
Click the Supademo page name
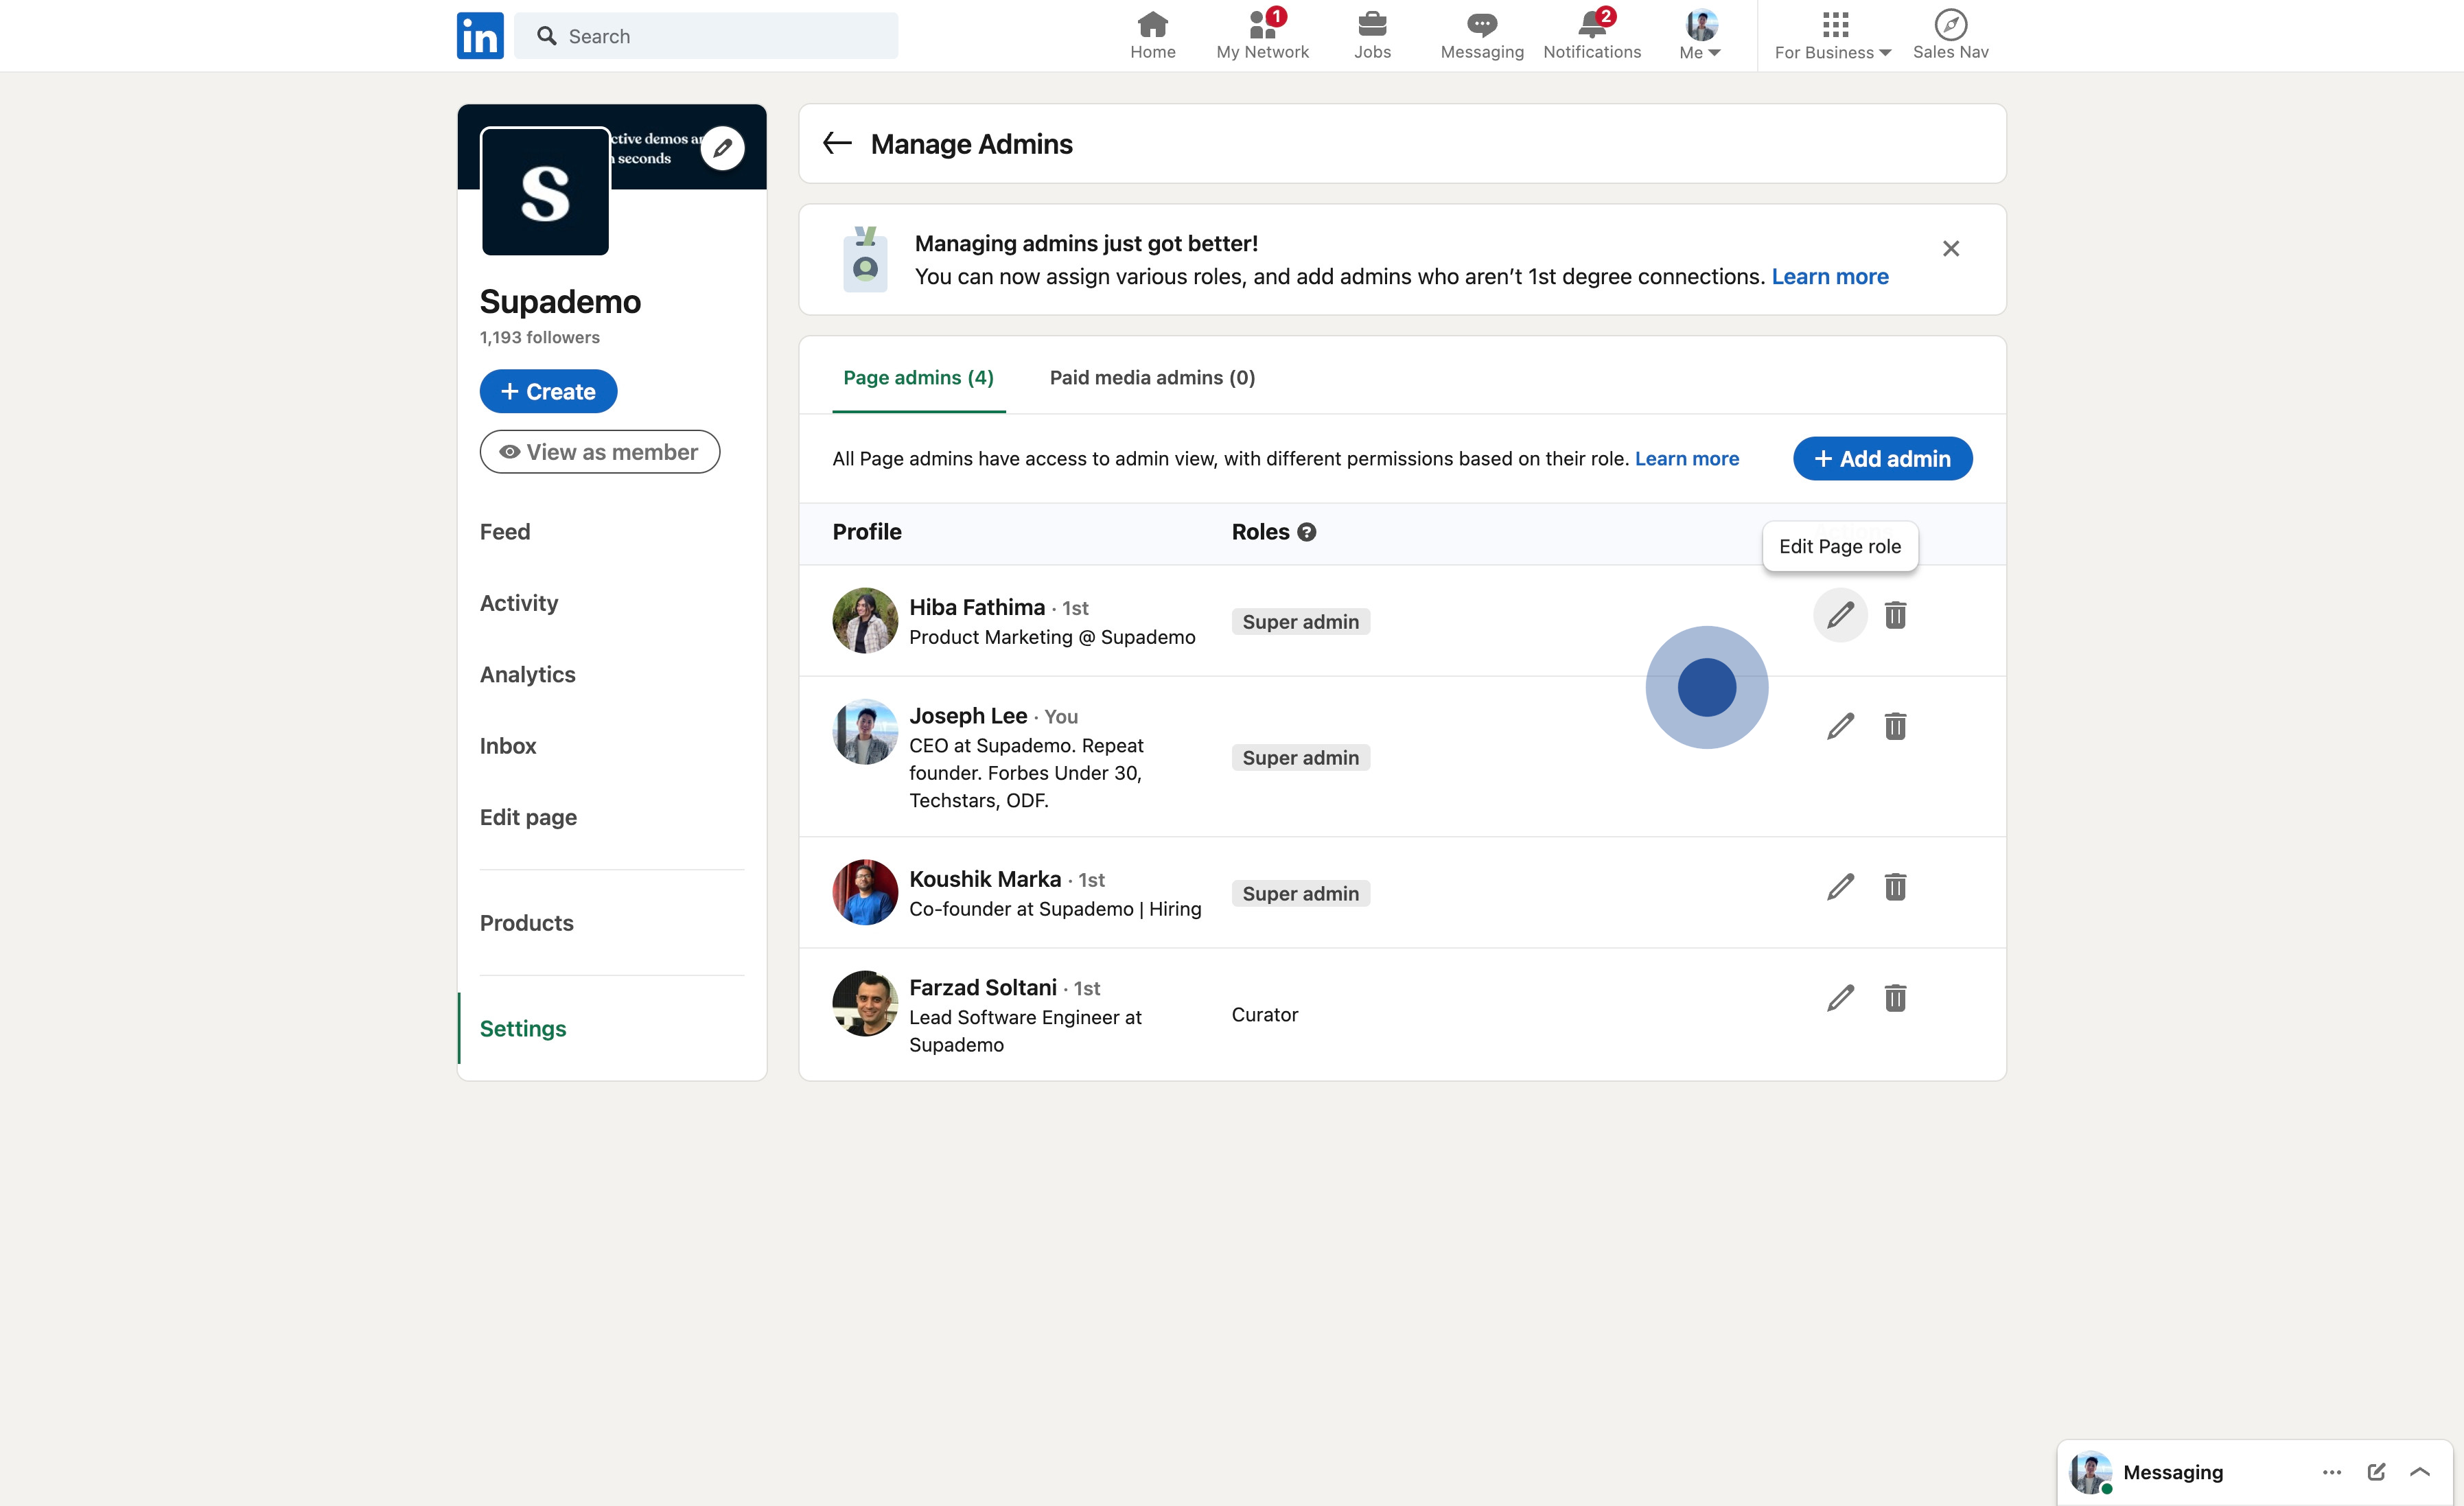[x=560, y=301]
